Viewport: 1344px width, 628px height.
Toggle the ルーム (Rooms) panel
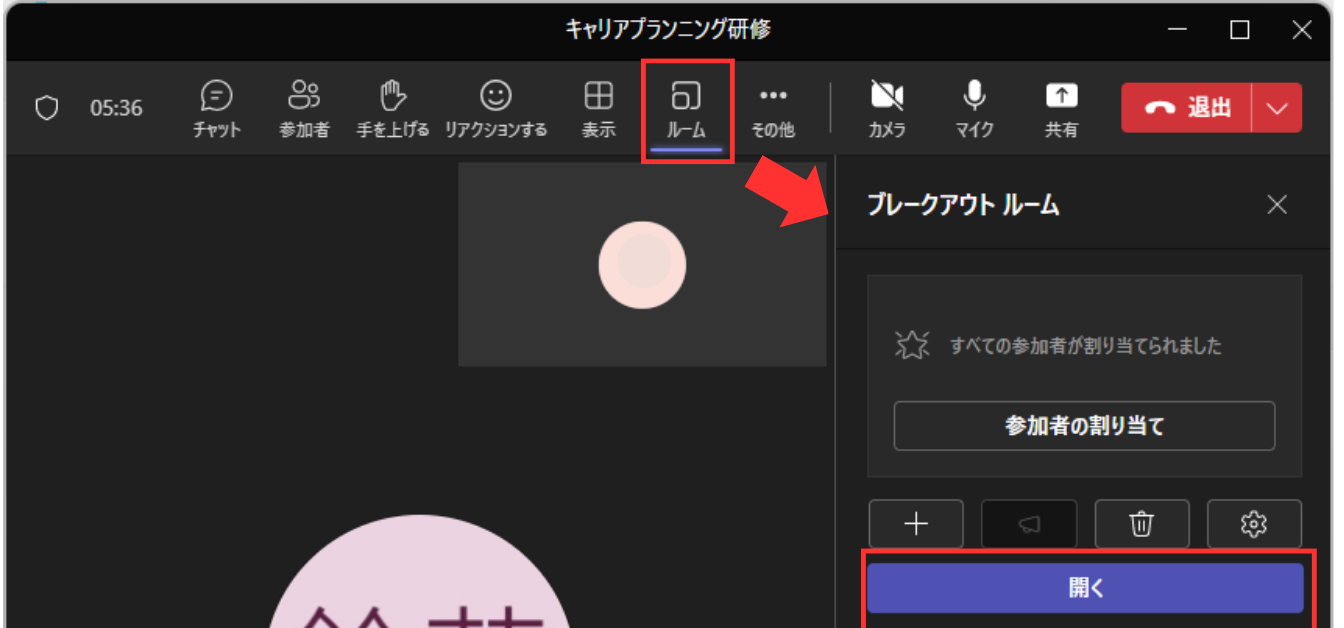[686, 108]
